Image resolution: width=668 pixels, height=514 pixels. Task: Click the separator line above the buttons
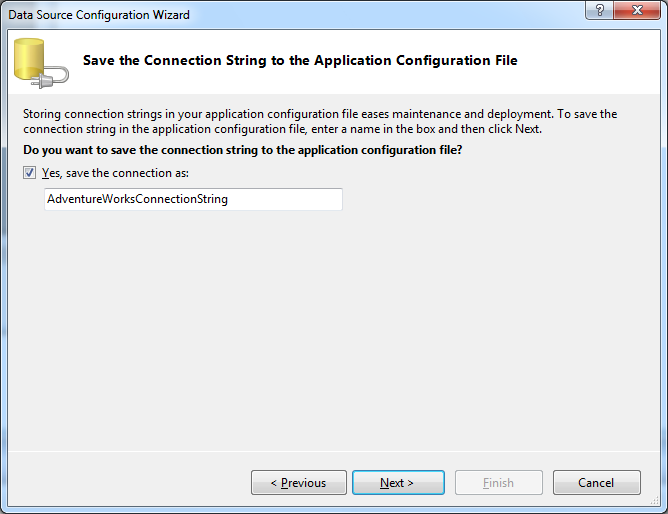[334, 451]
